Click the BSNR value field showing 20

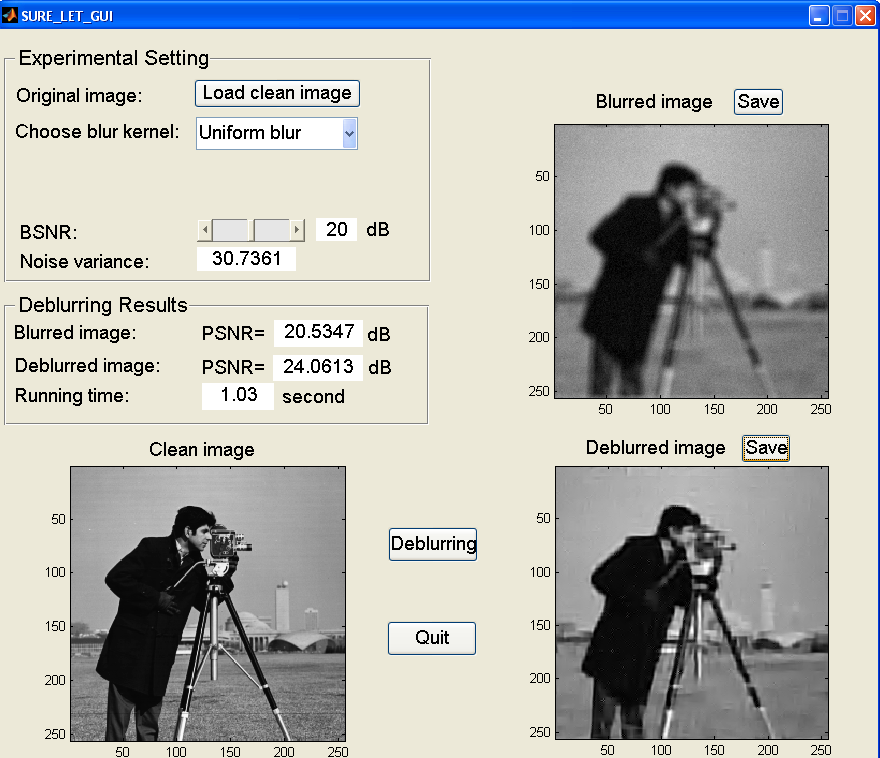(336, 229)
